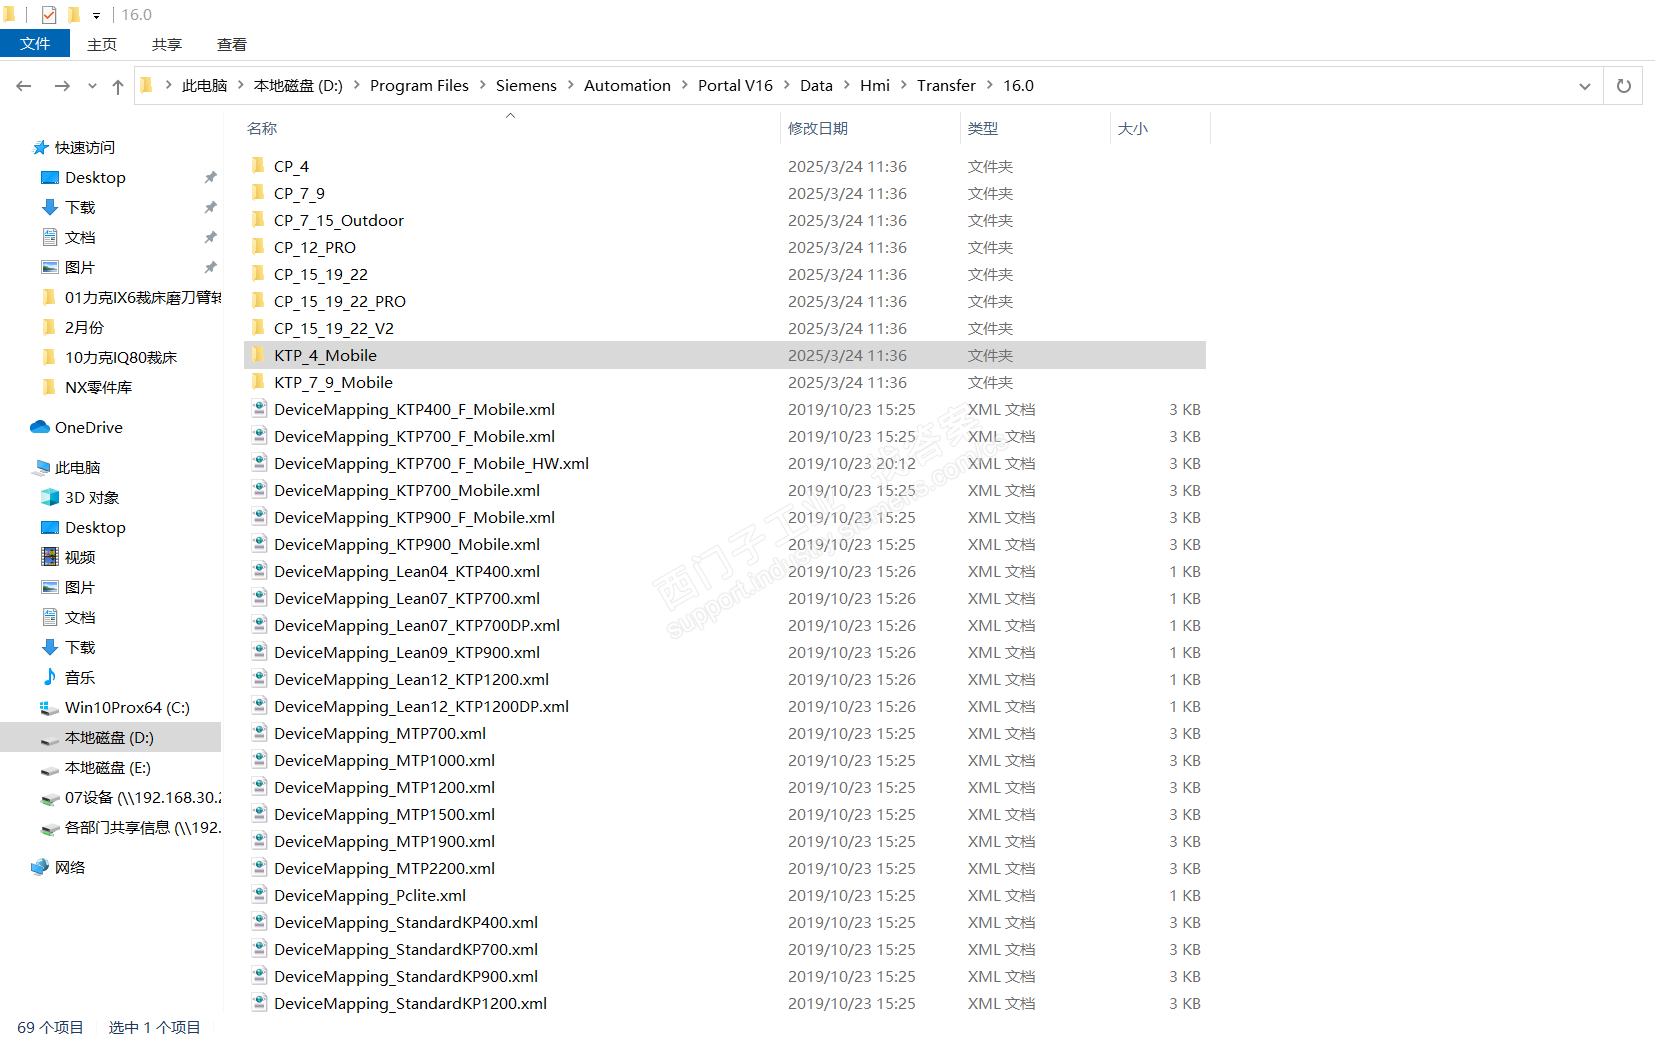Click the DeviceMapping_KTP700_F_Mobile_HW.xml file icon
1655x1040 pixels.
tap(259, 463)
